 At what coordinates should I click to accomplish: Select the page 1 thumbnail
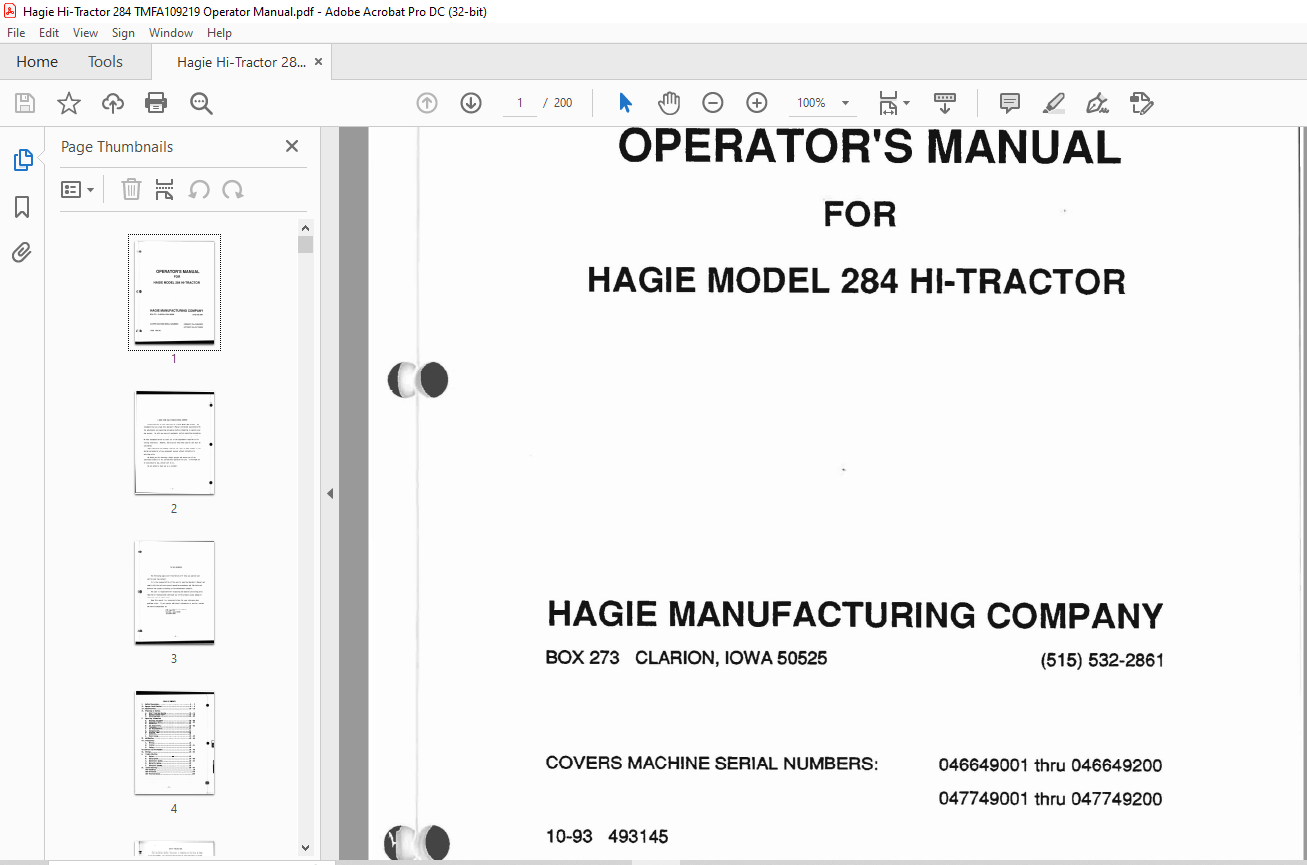(174, 292)
